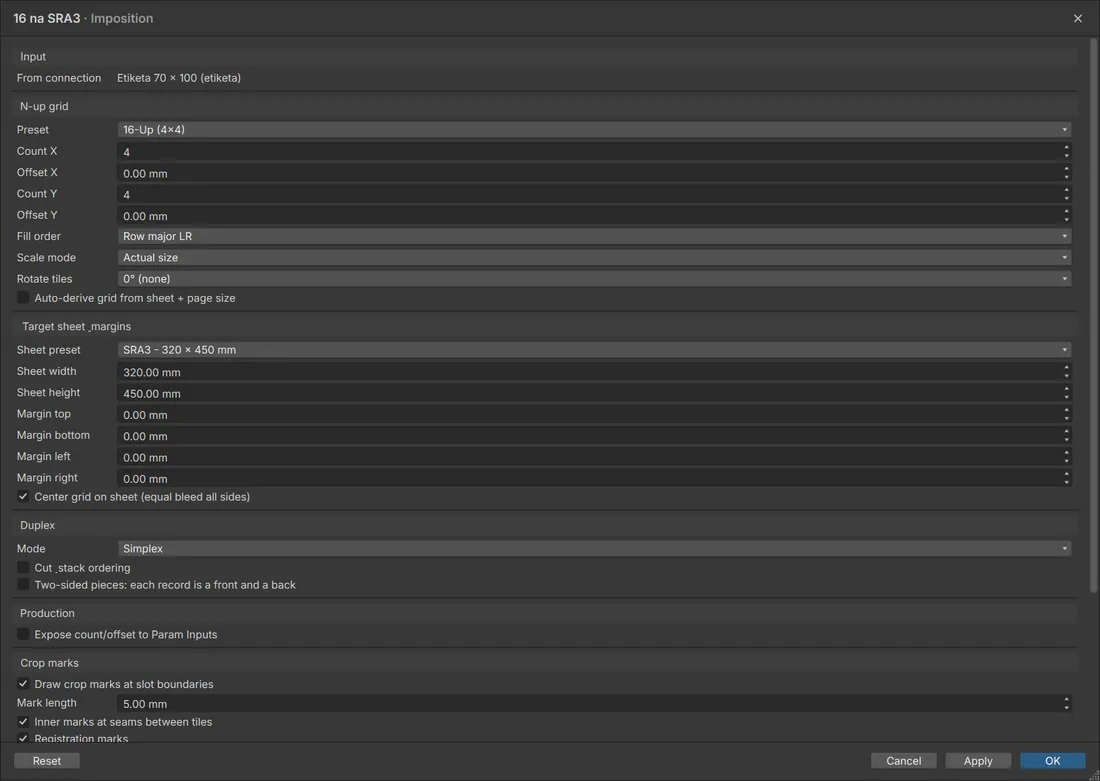Screen dimensions: 1100x781
Task: Click the Cancel button
Action: pos(904,761)
